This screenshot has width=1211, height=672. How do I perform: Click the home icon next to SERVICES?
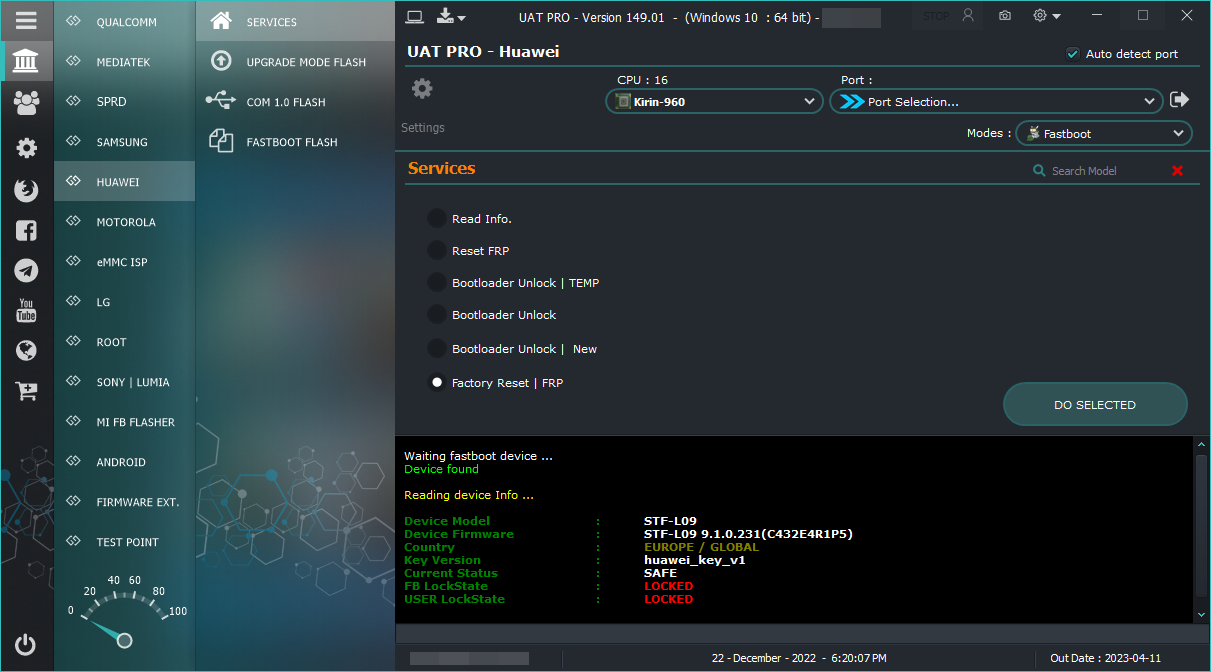221,21
